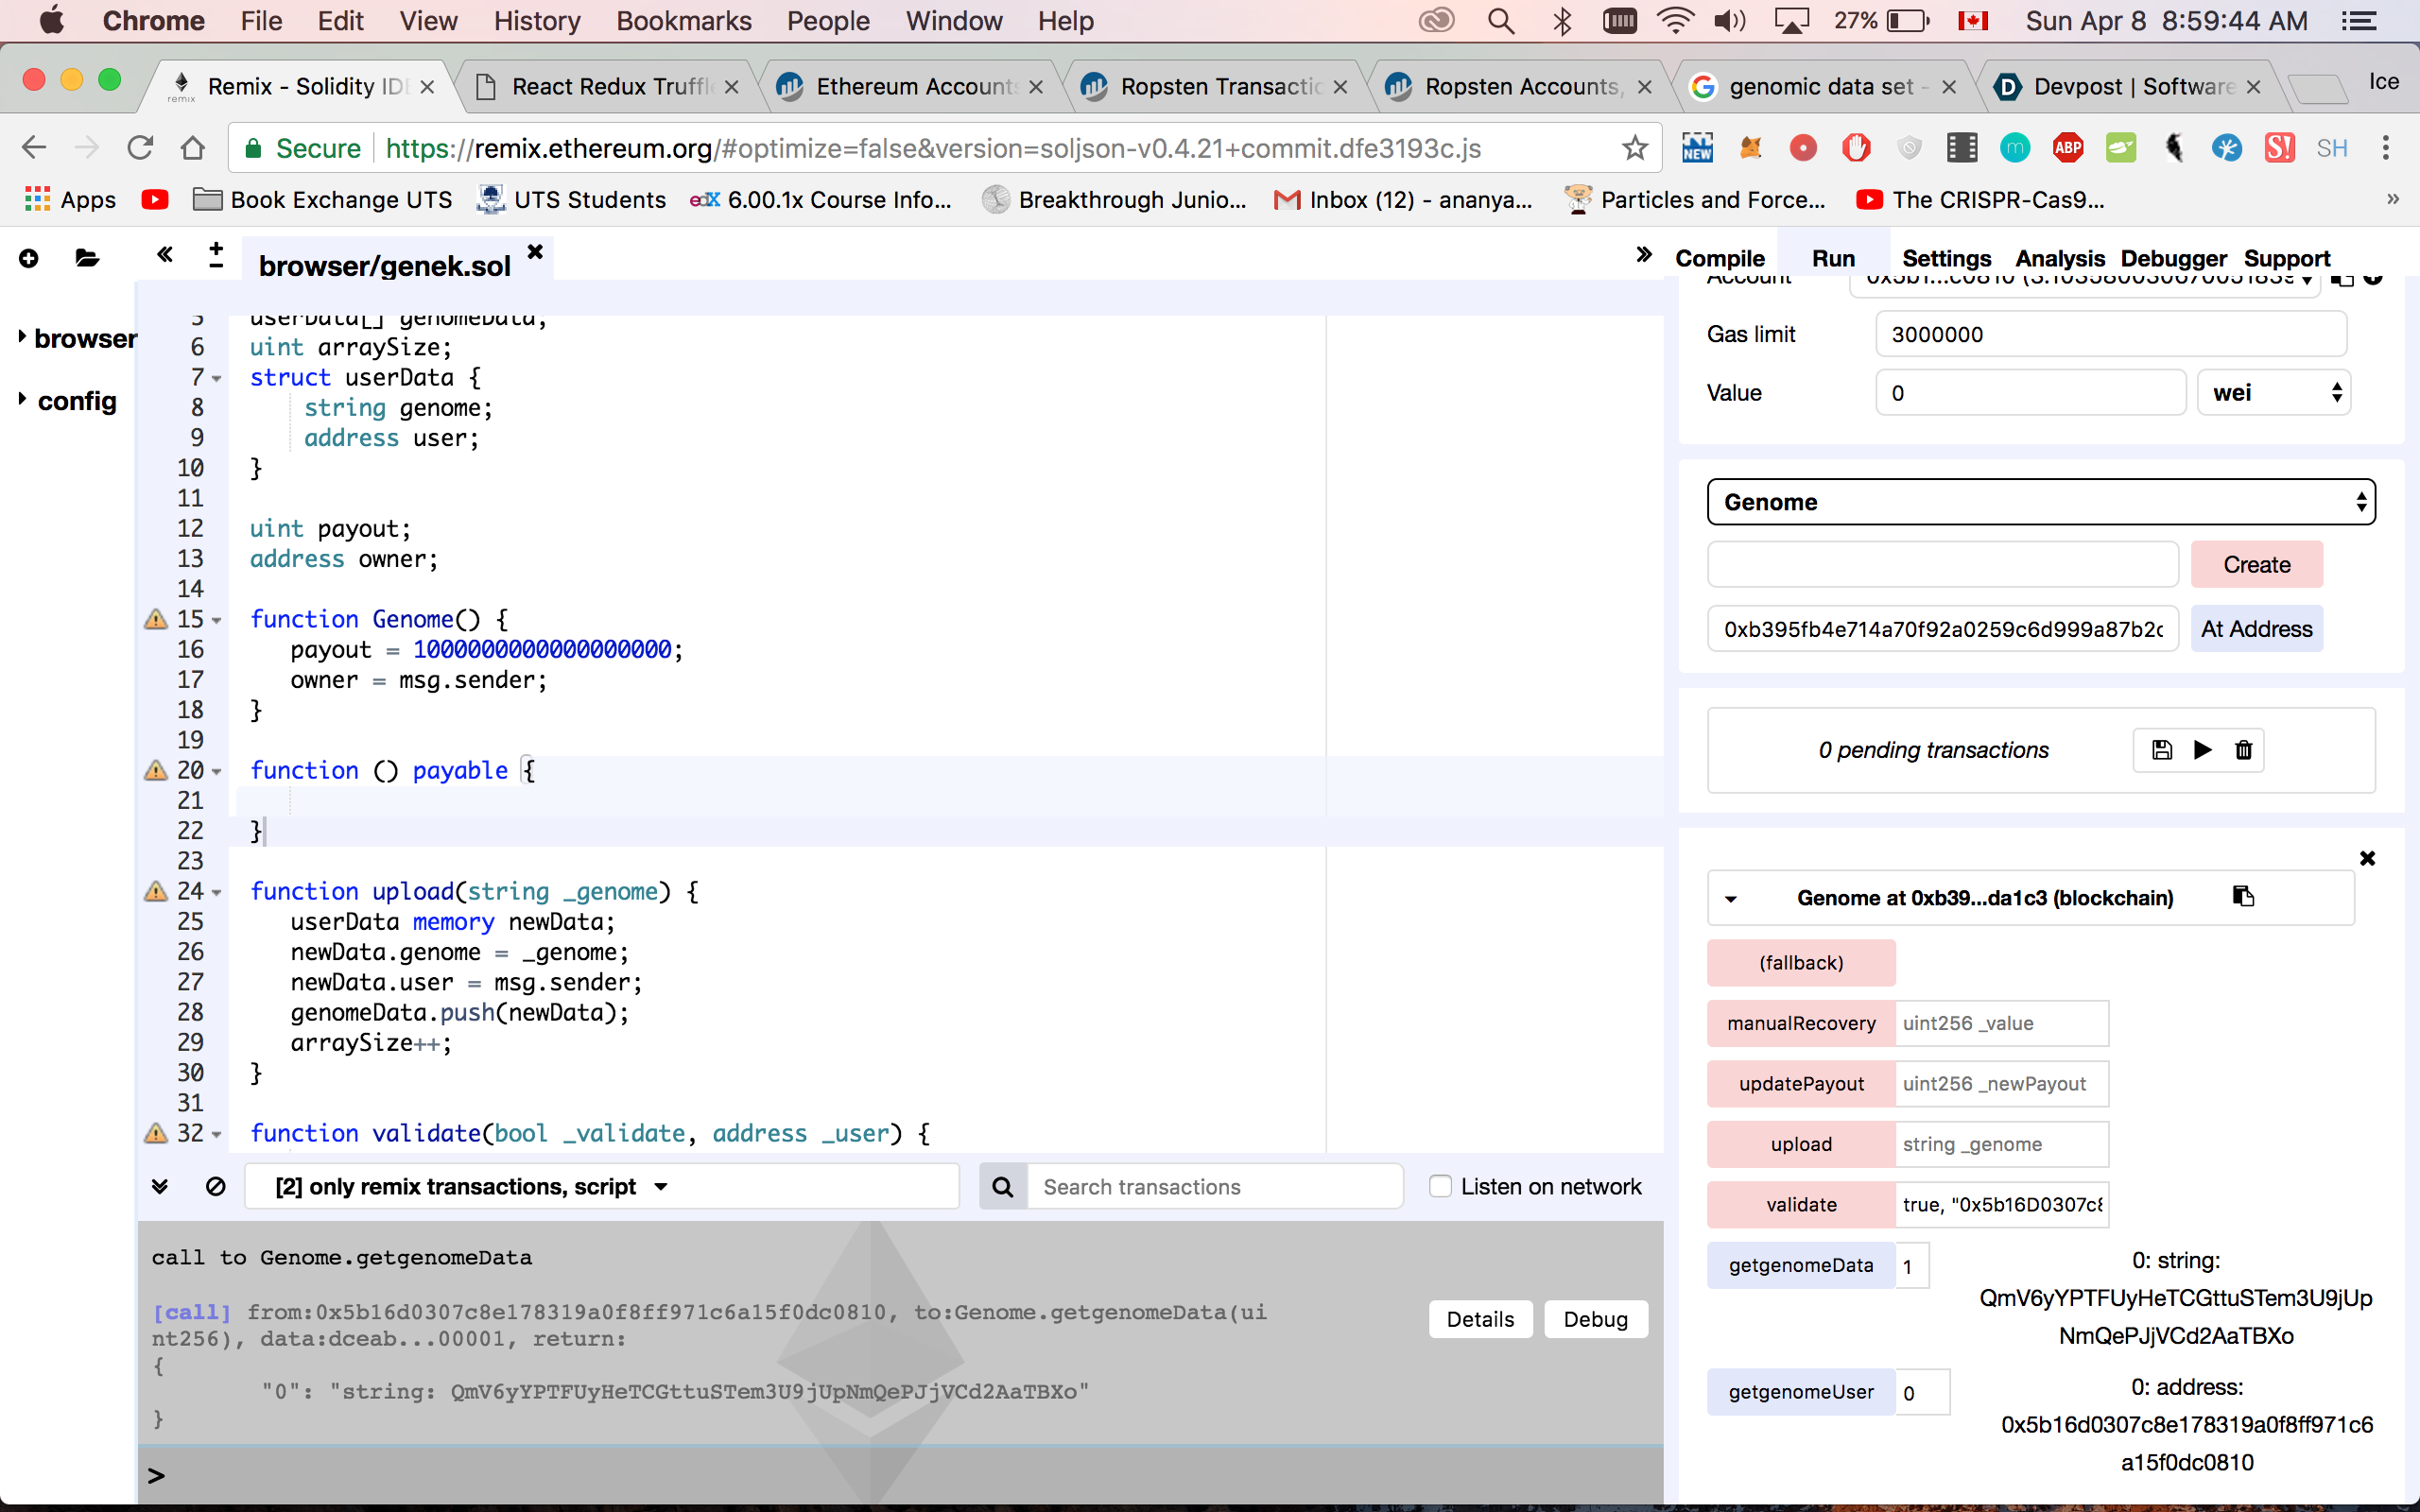The image size is (2420, 1512).
Task: Open the file folder icon in Remix
Action: pyautogui.click(x=87, y=259)
